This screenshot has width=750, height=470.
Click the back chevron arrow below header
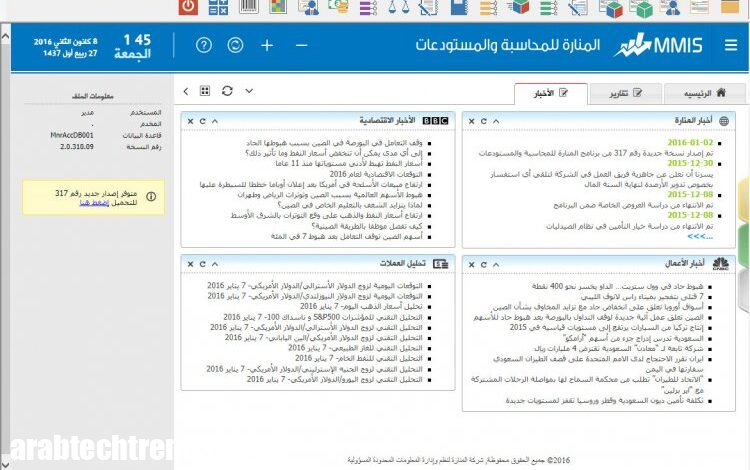(x=186, y=91)
